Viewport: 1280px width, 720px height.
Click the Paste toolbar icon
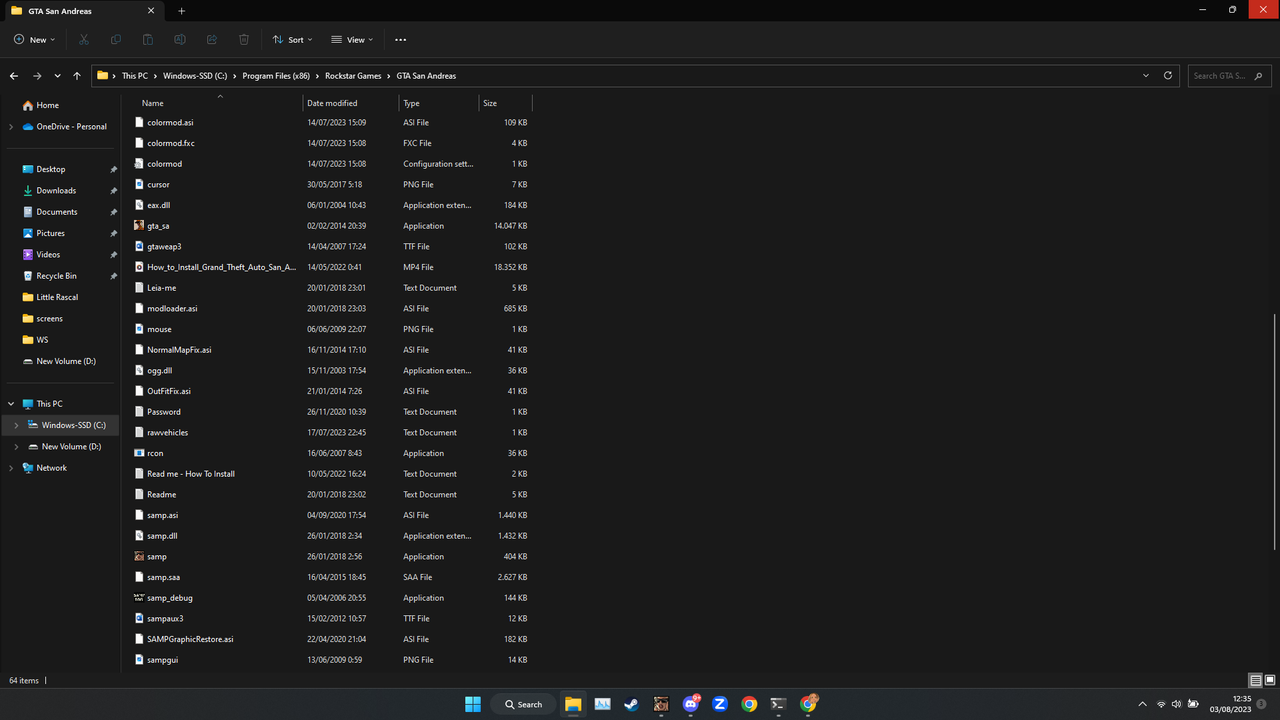tap(148, 40)
